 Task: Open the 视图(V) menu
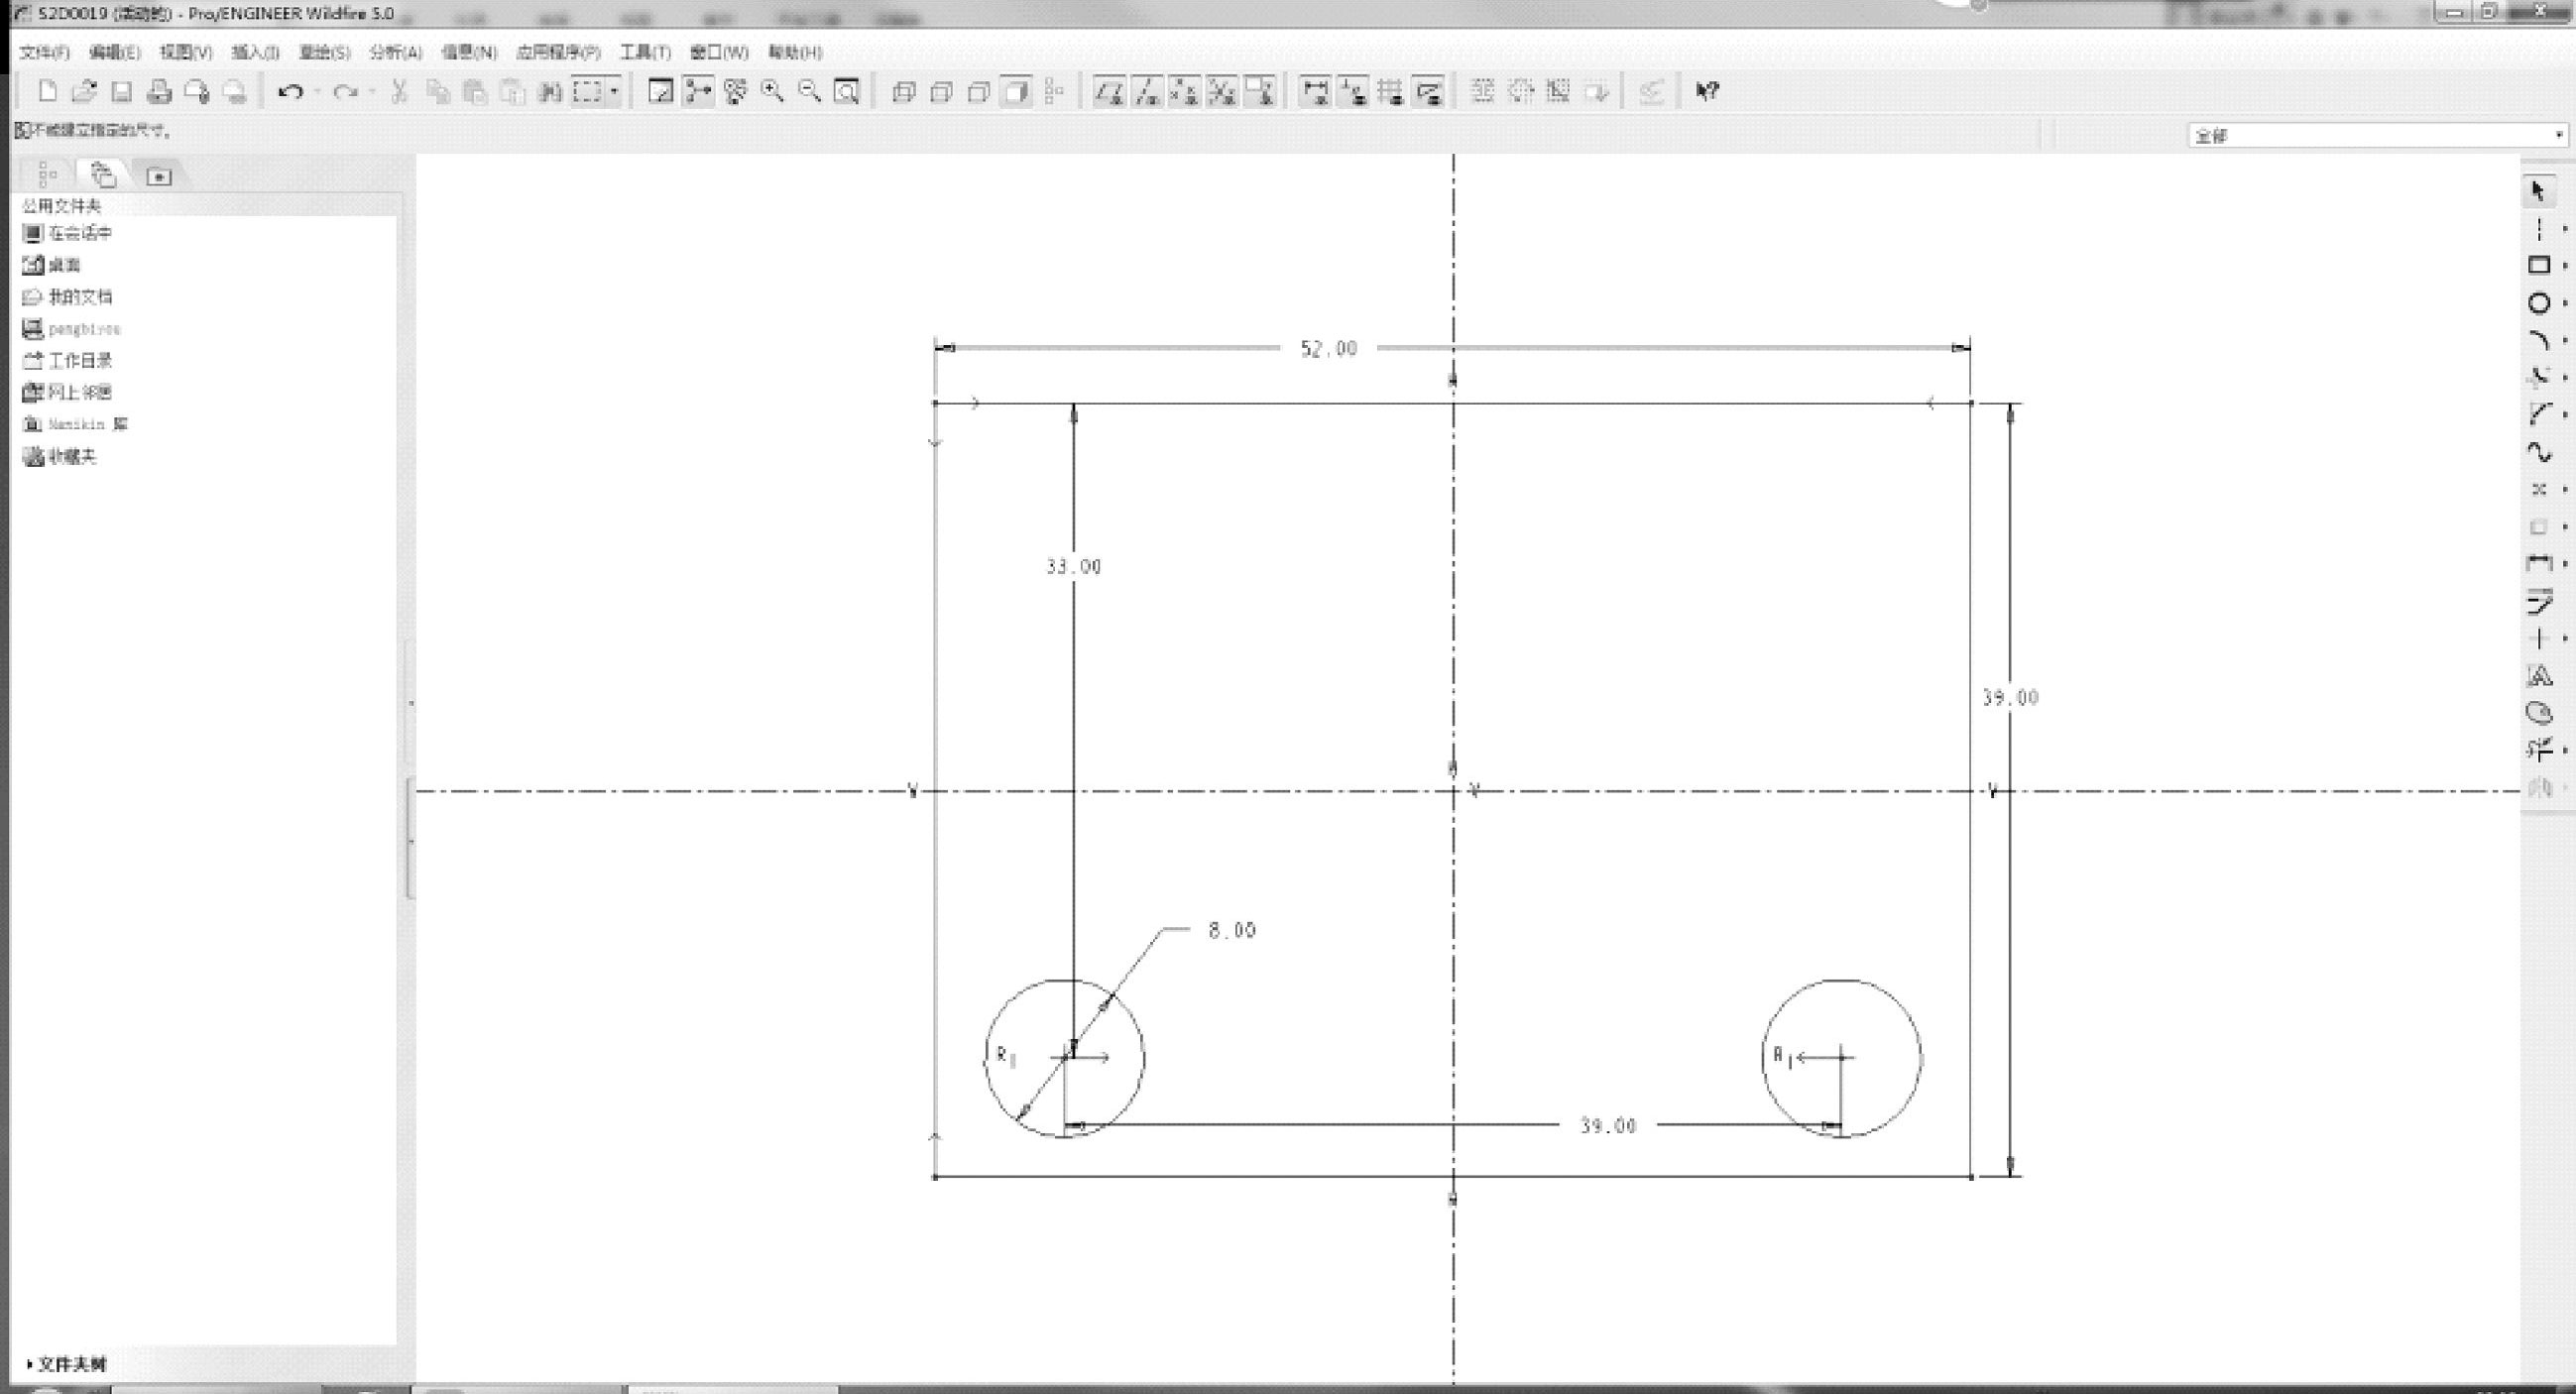point(186,52)
